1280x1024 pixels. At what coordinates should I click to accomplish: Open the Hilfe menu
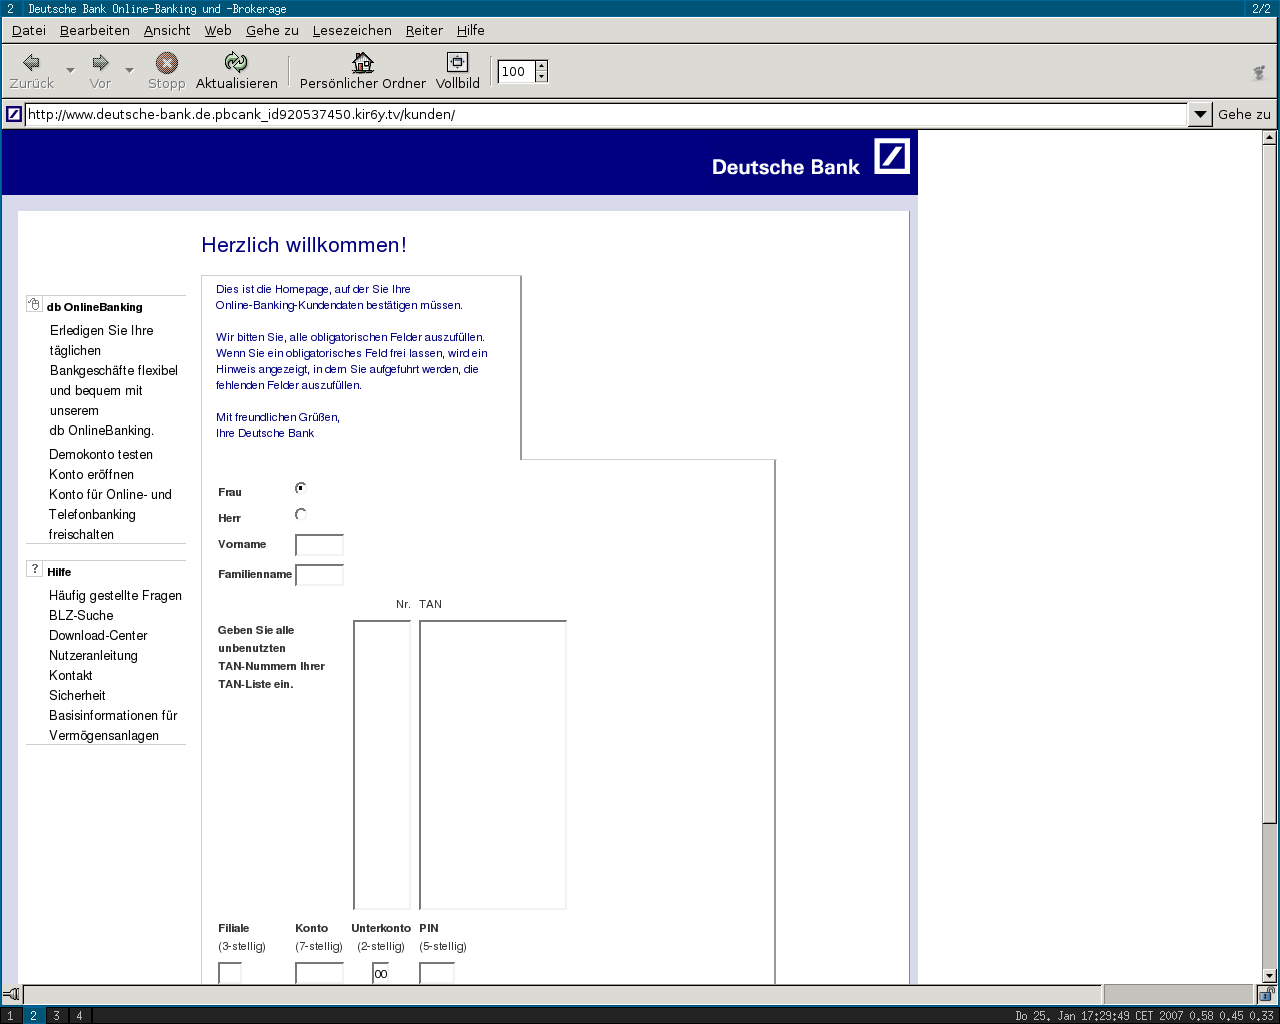coord(471,30)
